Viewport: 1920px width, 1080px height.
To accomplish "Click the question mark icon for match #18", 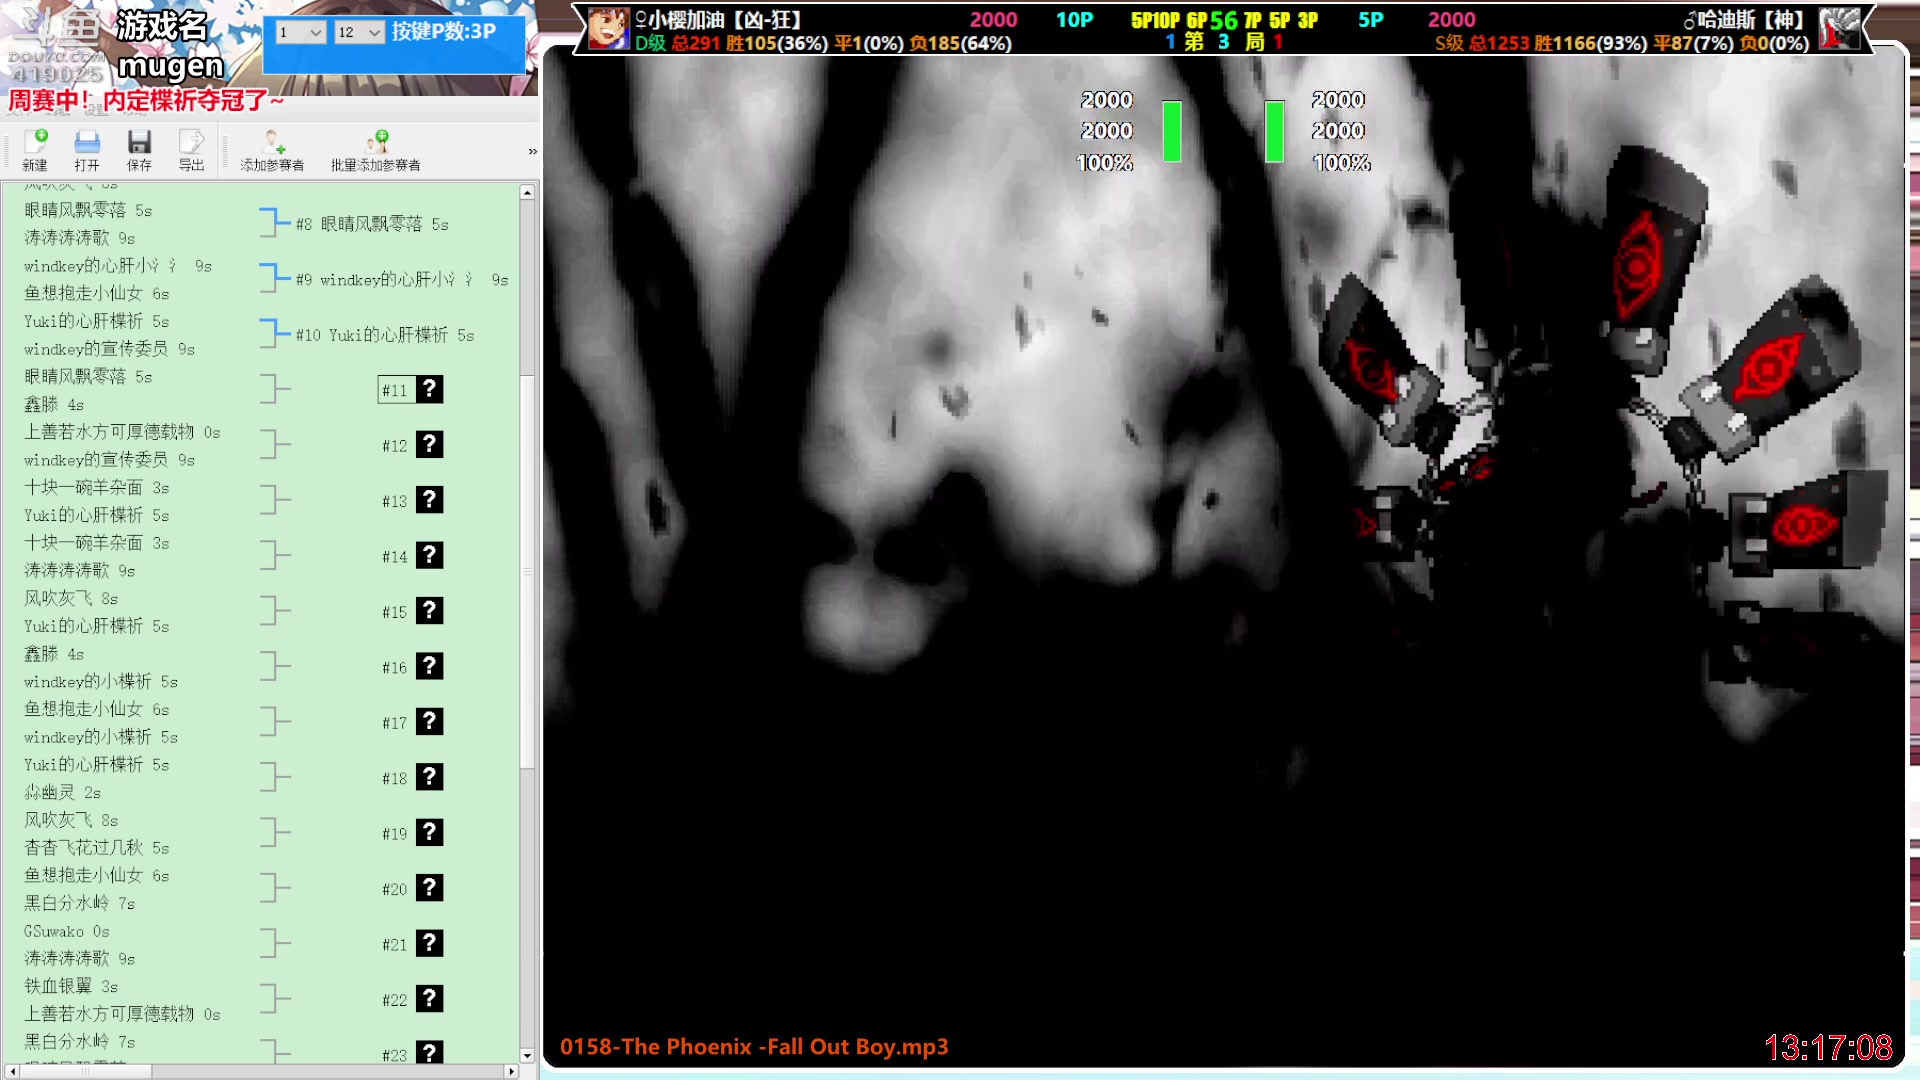I will coord(429,777).
